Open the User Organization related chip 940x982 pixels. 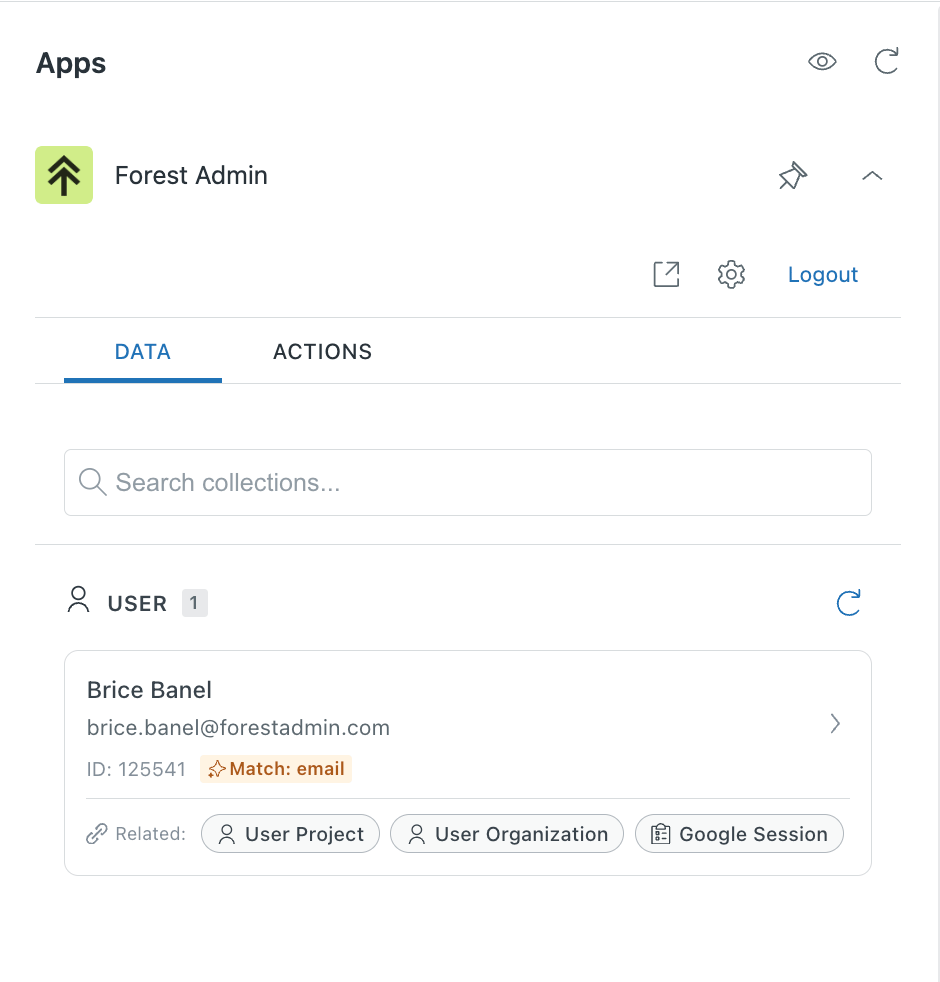pos(507,834)
